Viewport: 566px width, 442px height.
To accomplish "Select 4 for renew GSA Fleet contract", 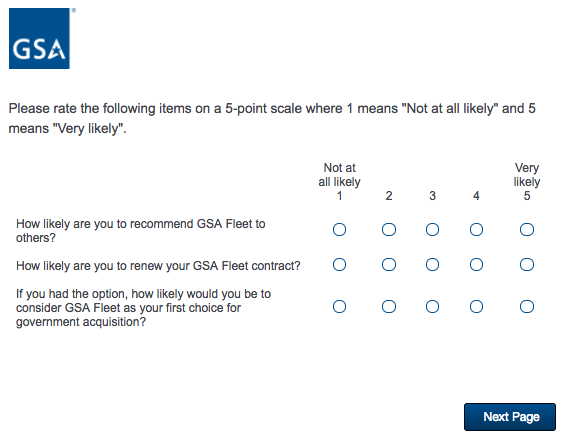I will click(x=476, y=265).
